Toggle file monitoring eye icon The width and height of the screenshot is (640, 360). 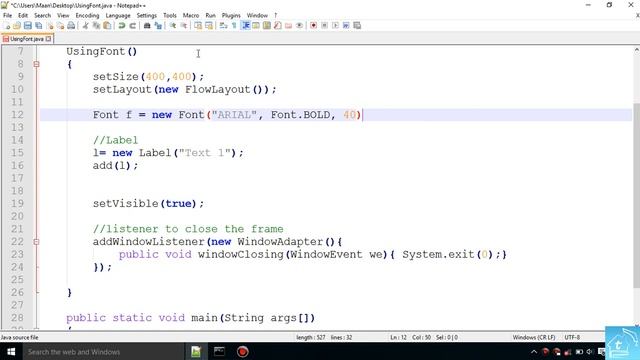point(299,25)
